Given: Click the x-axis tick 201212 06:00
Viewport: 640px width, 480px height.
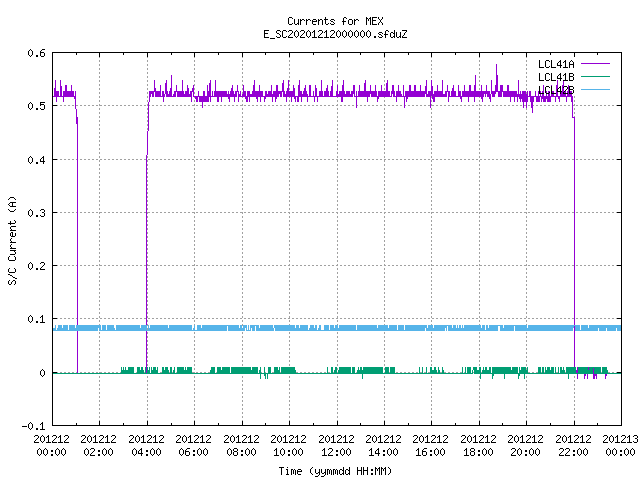Looking at the screenshot, I should pos(193,445).
